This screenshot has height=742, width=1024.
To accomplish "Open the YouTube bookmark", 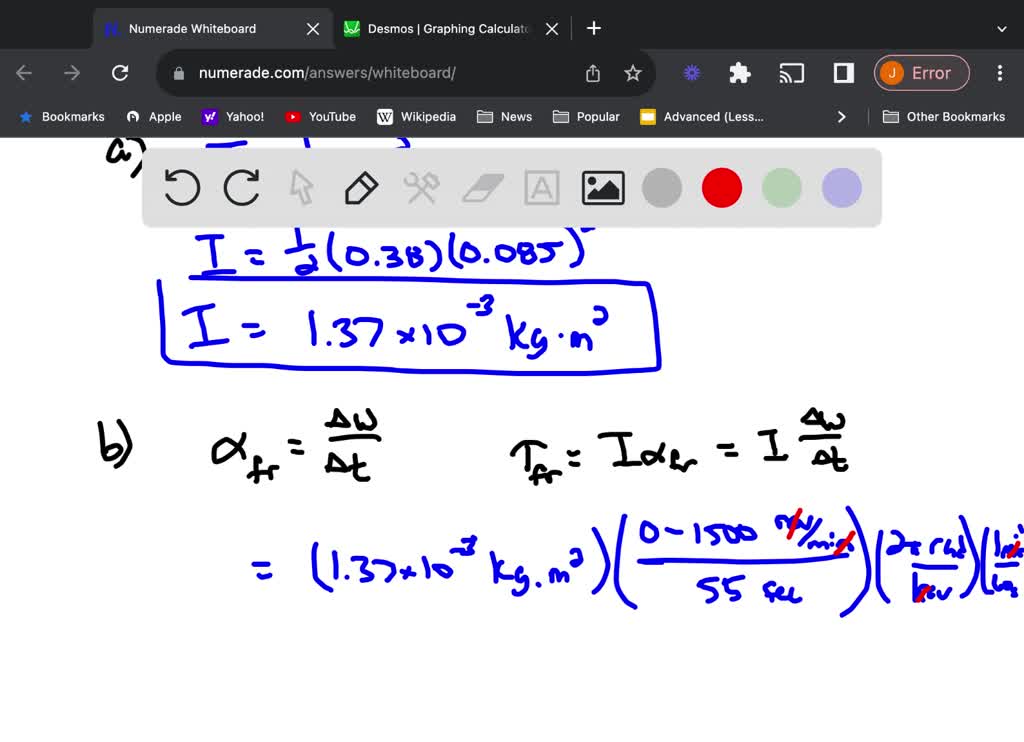I will coord(321,117).
